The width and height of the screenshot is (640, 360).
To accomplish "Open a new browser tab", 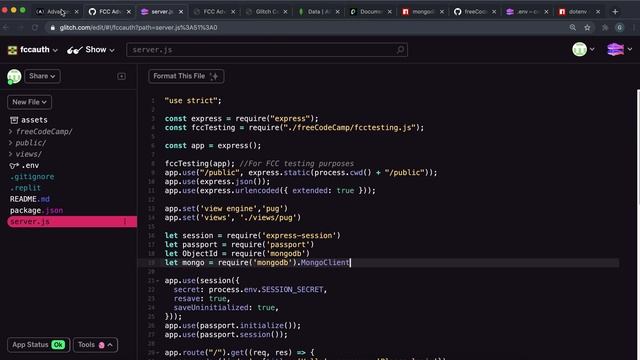I will (x=615, y=12).
